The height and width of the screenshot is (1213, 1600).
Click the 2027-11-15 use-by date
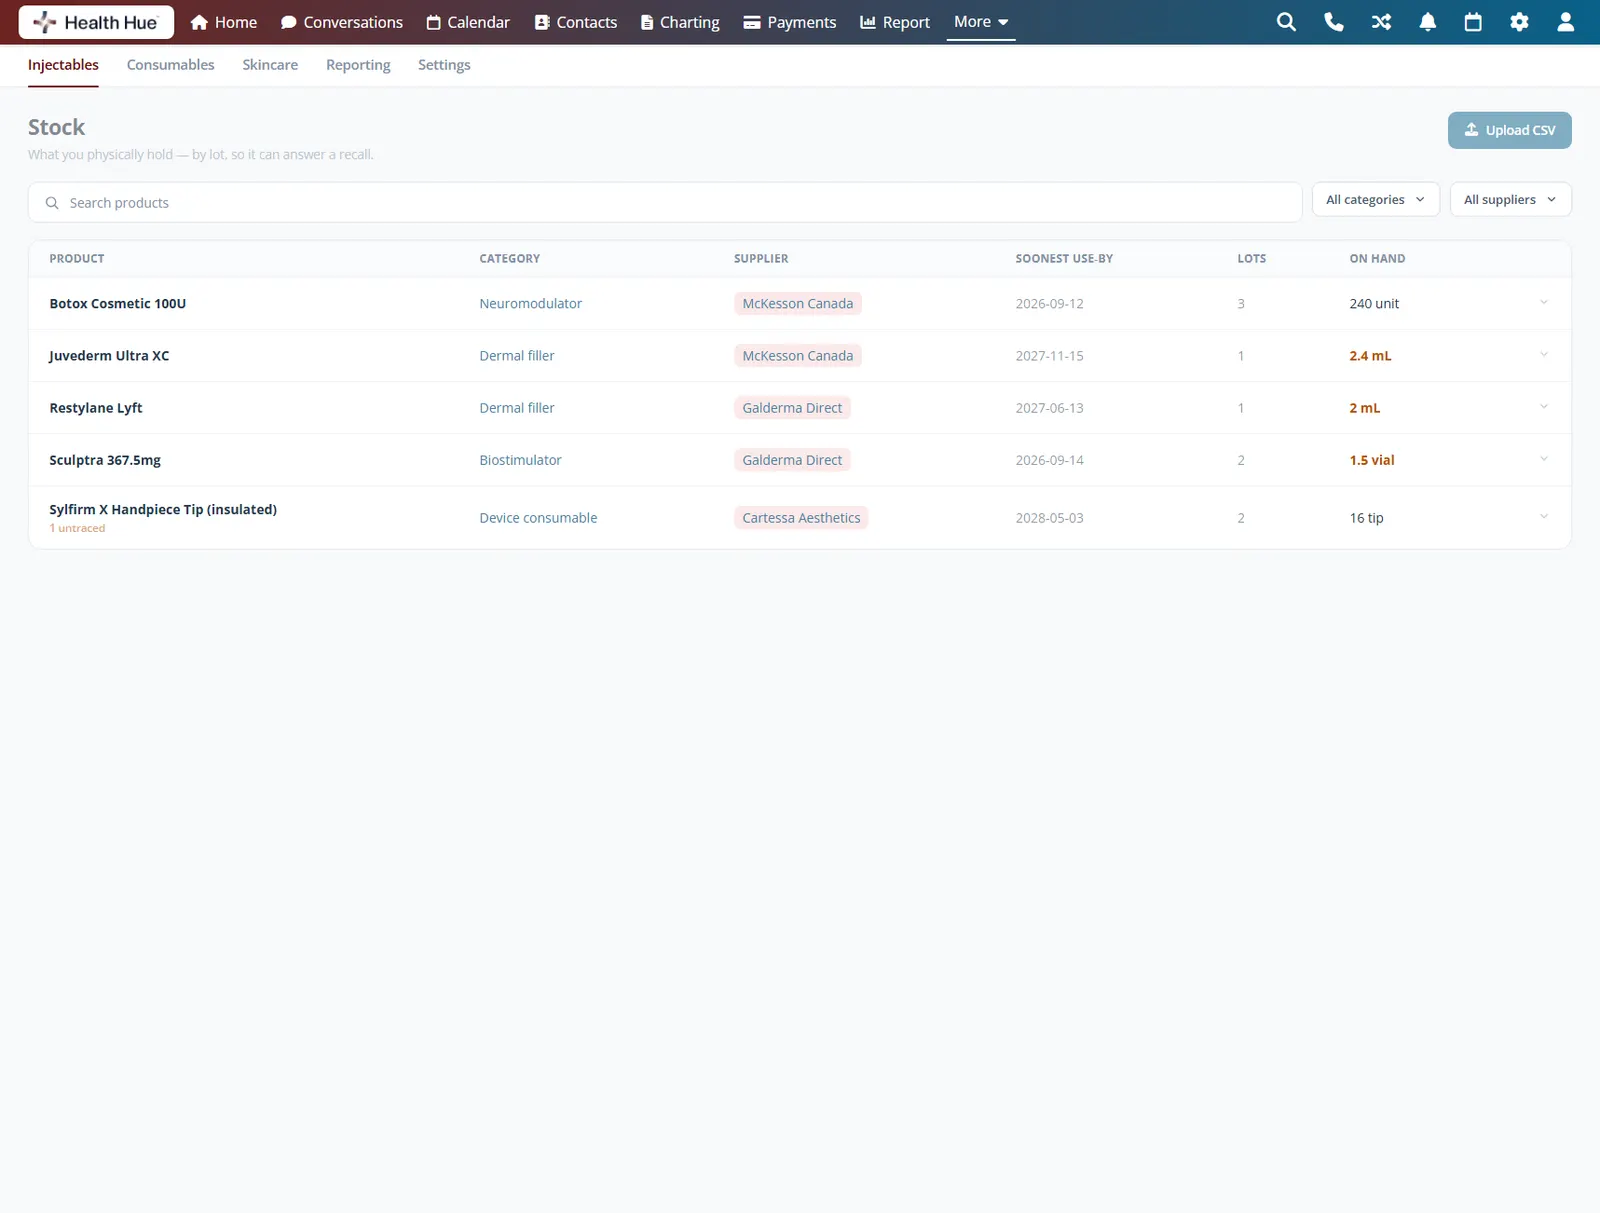tap(1049, 355)
